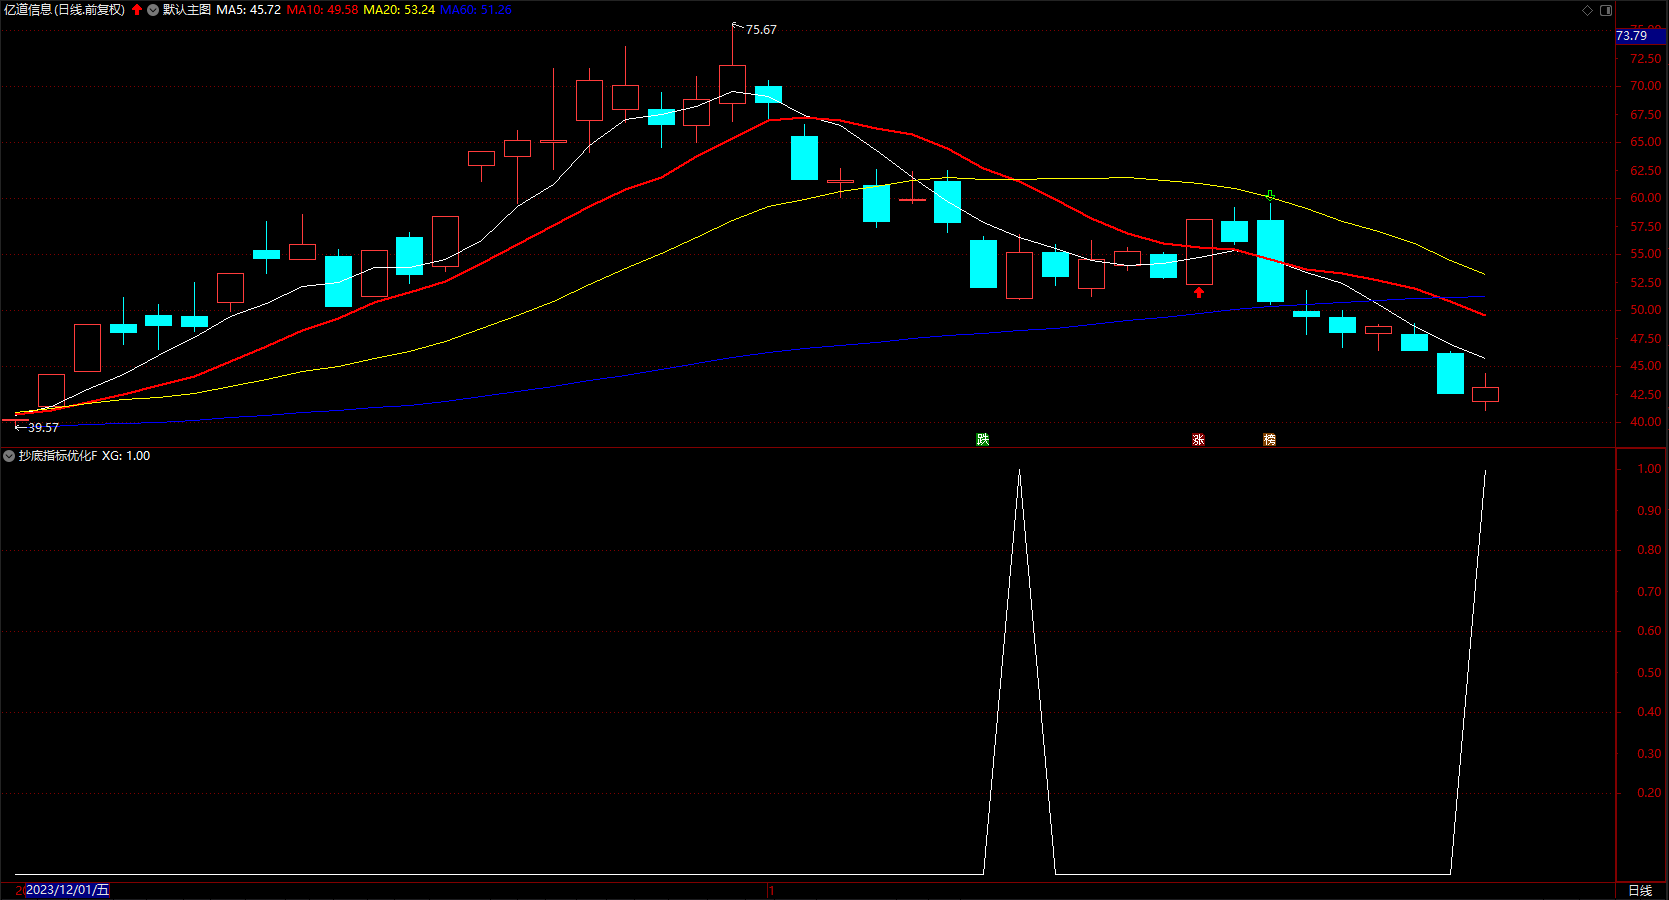Screen dimensions: 1669x900
Task: Click the 39.57 low price label
Action: 43,428
